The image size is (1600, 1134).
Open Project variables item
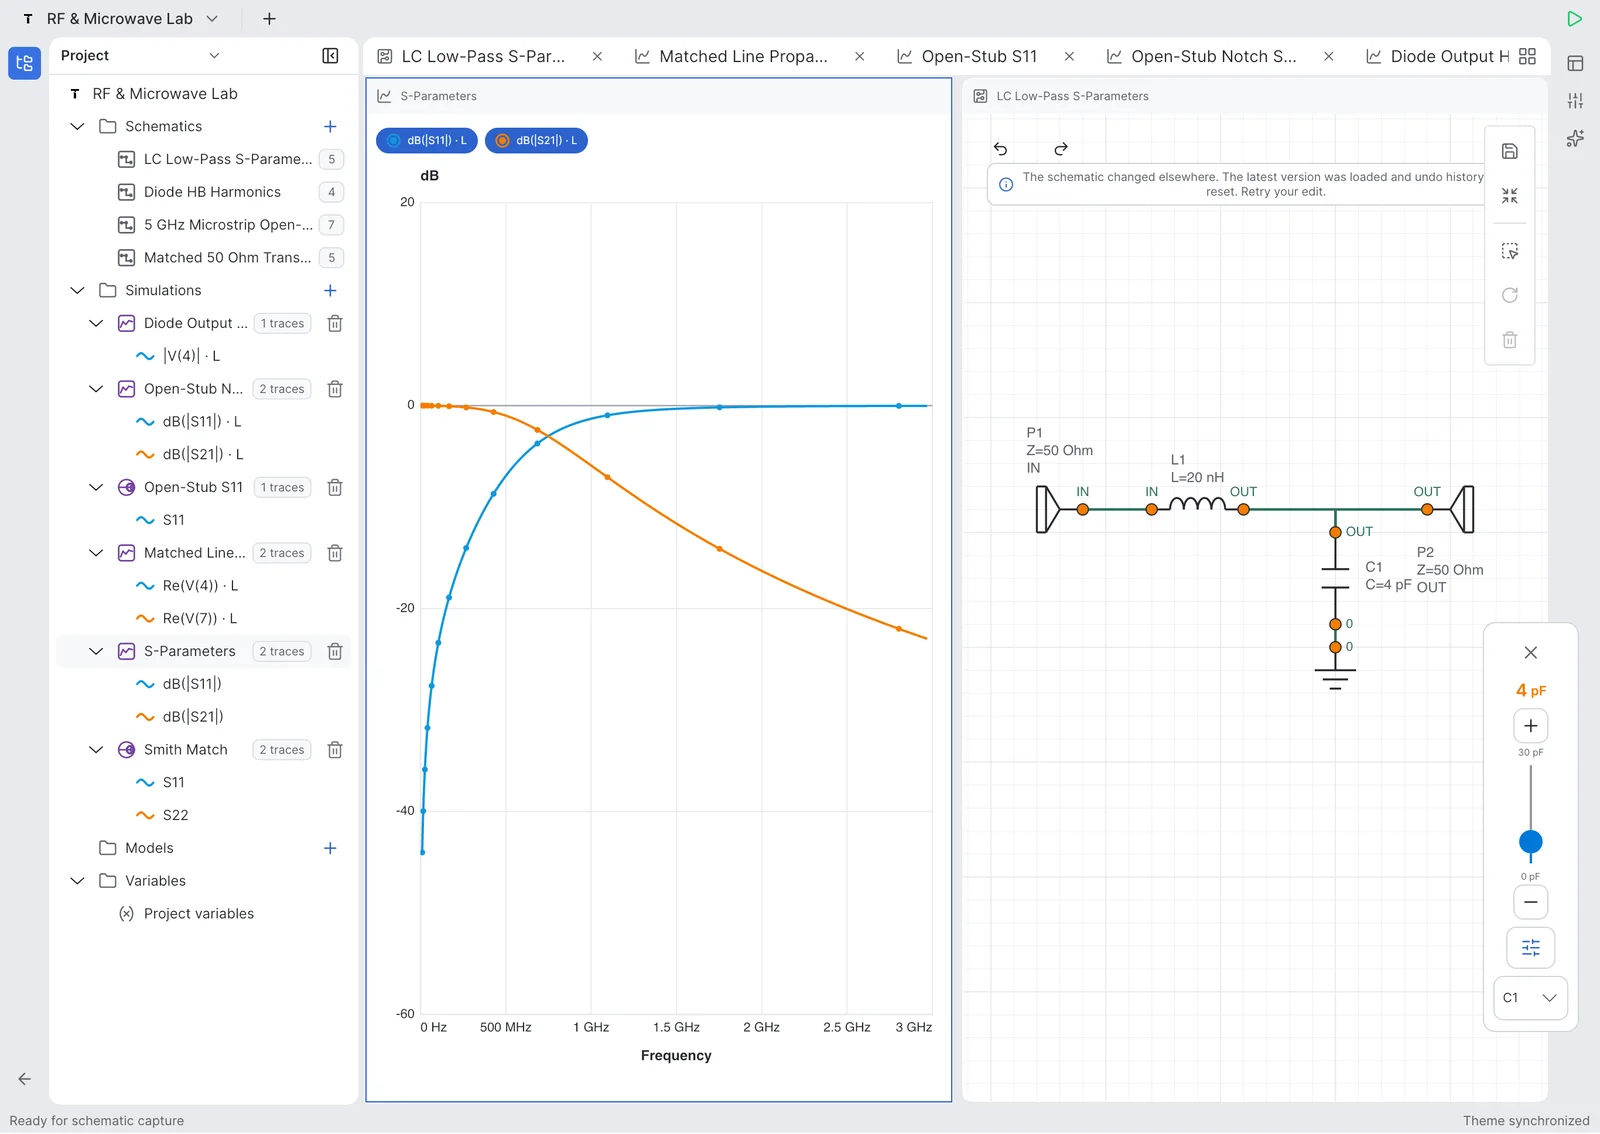tap(199, 914)
